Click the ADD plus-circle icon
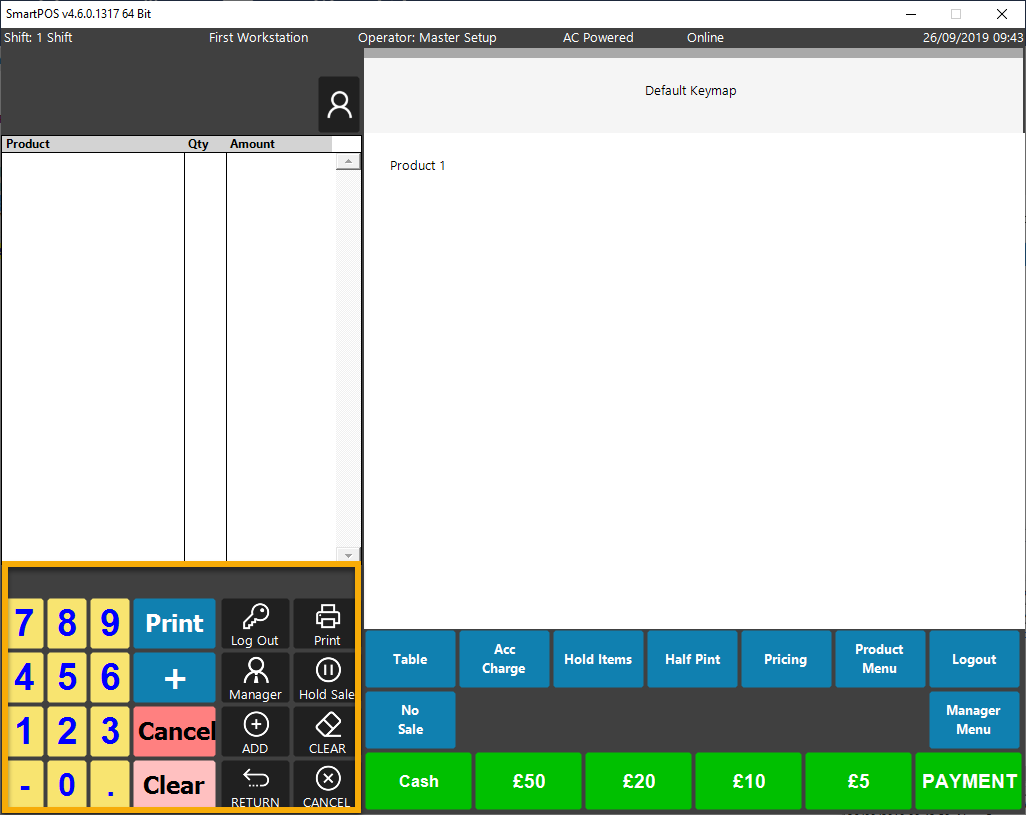Viewport: 1026px width, 815px height. [x=255, y=732]
